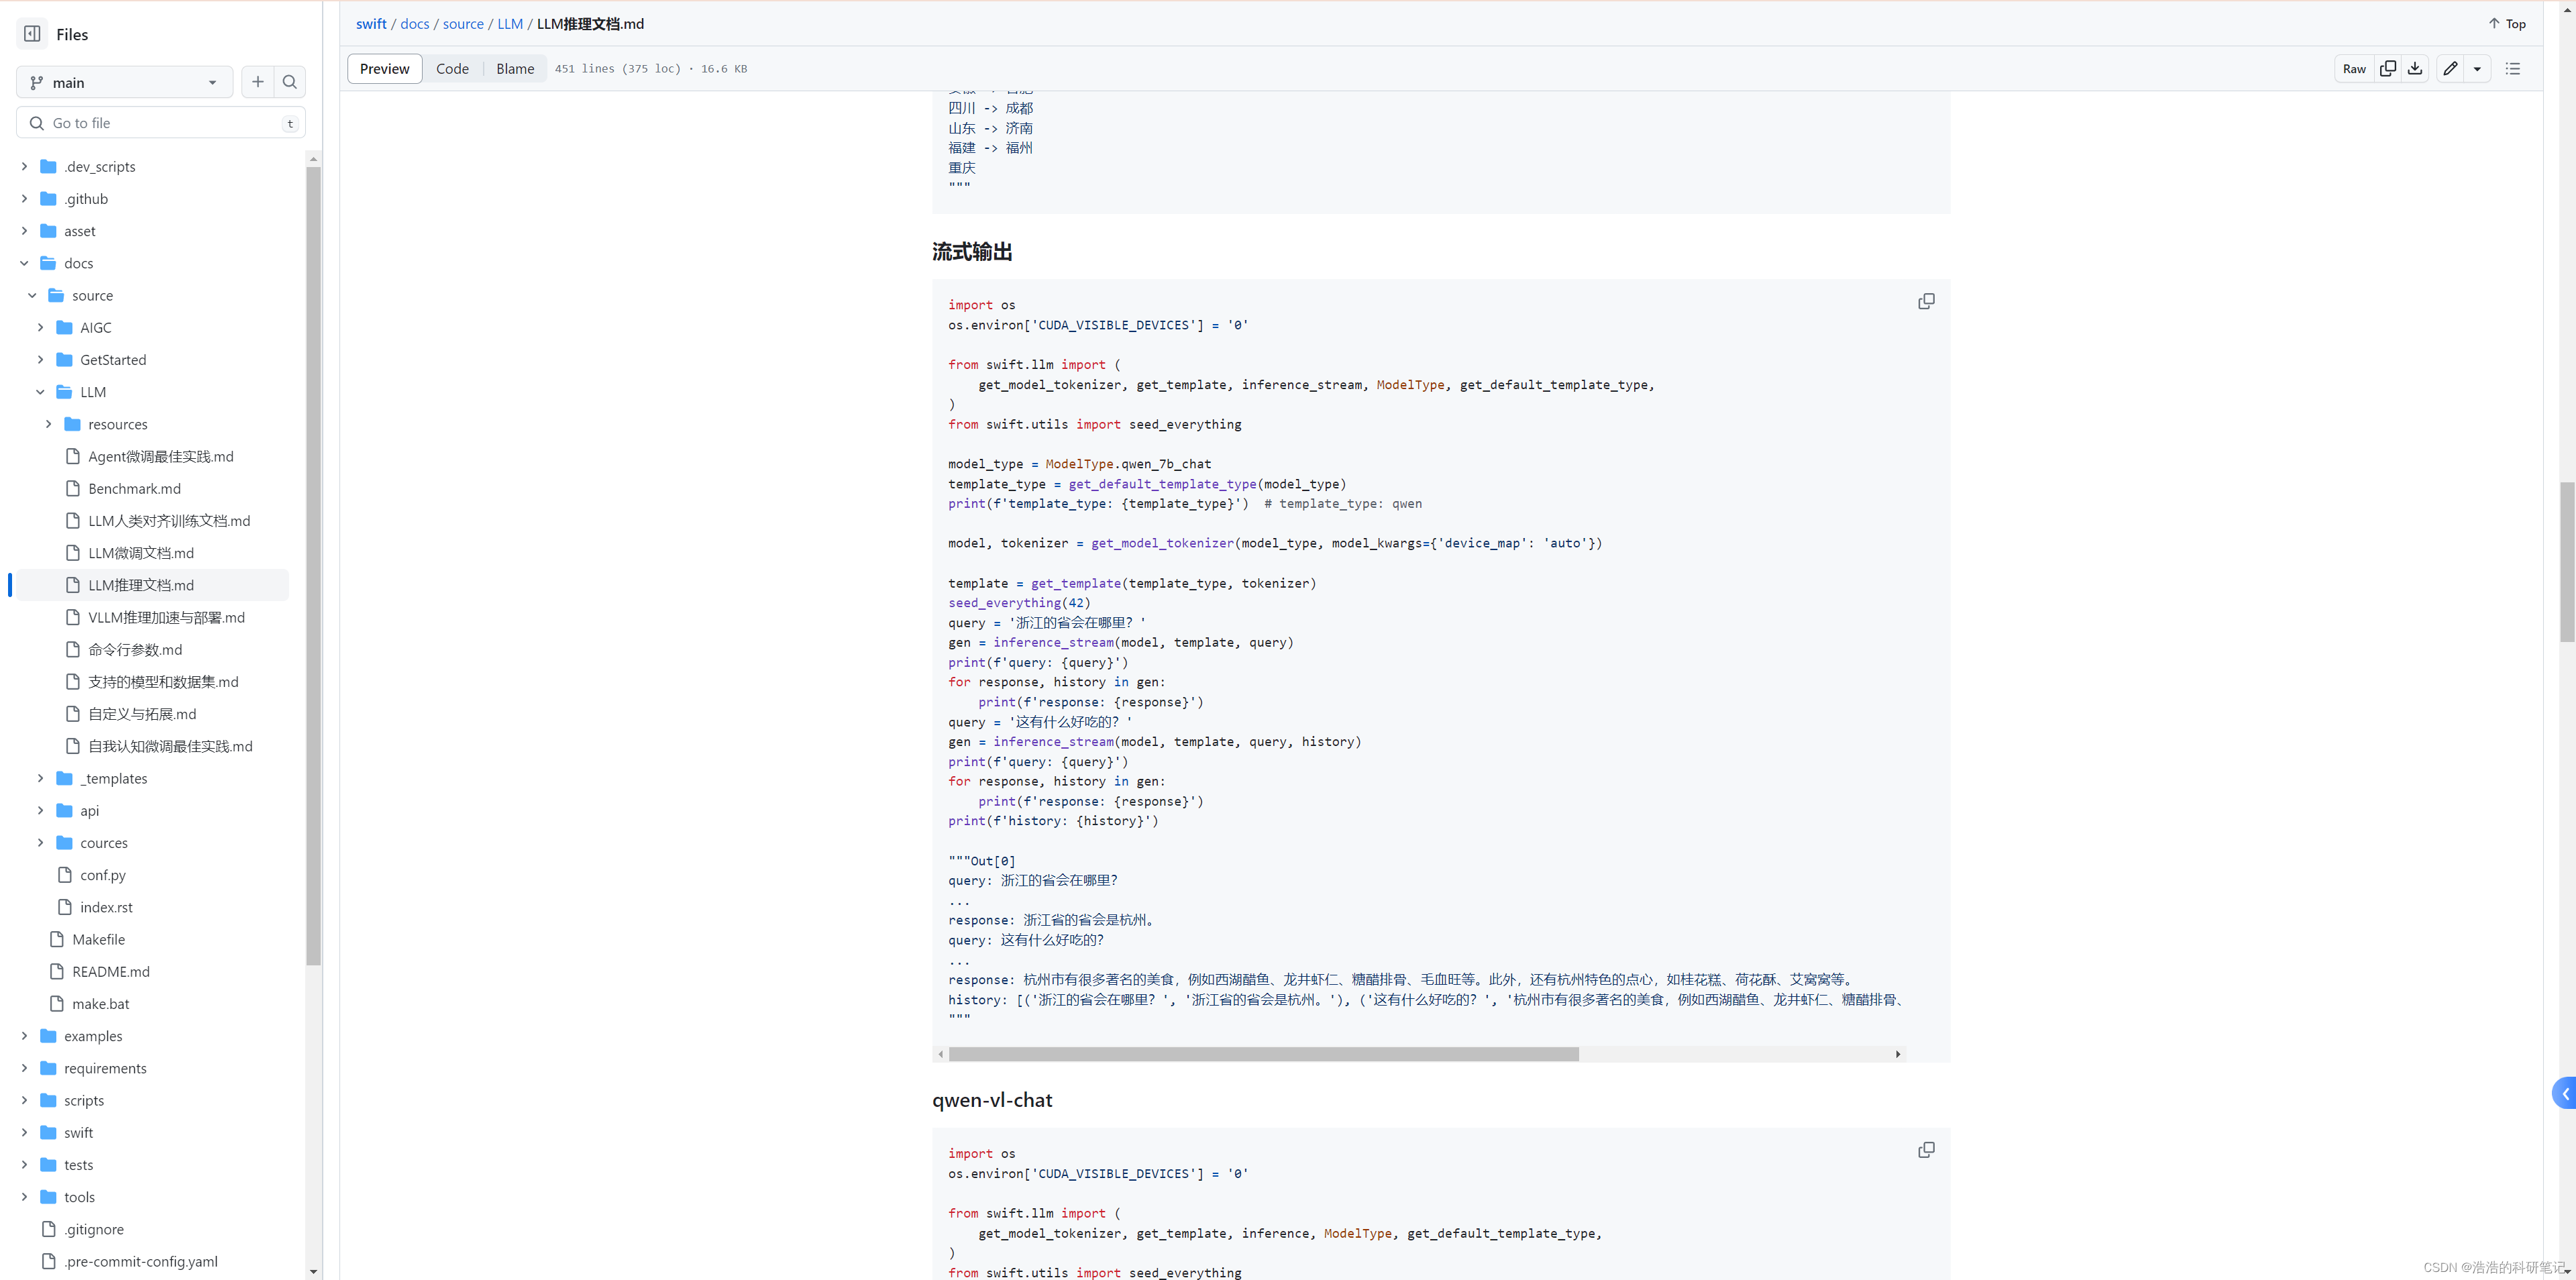Click Preview tab to view rendered

point(384,67)
